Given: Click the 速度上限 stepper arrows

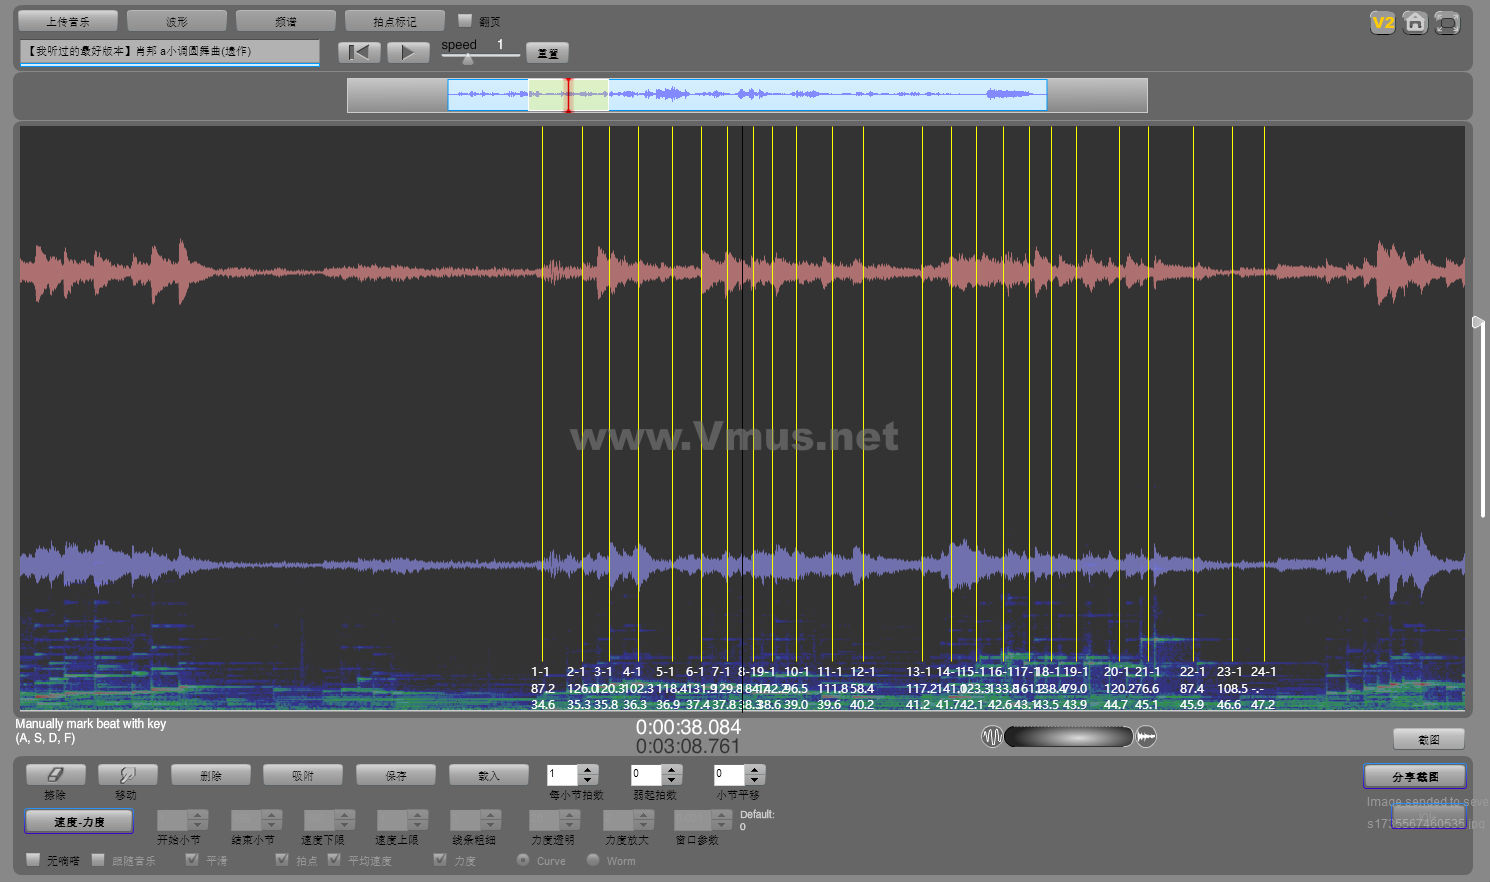Looking at the screenshot, I should coord(418,820).
